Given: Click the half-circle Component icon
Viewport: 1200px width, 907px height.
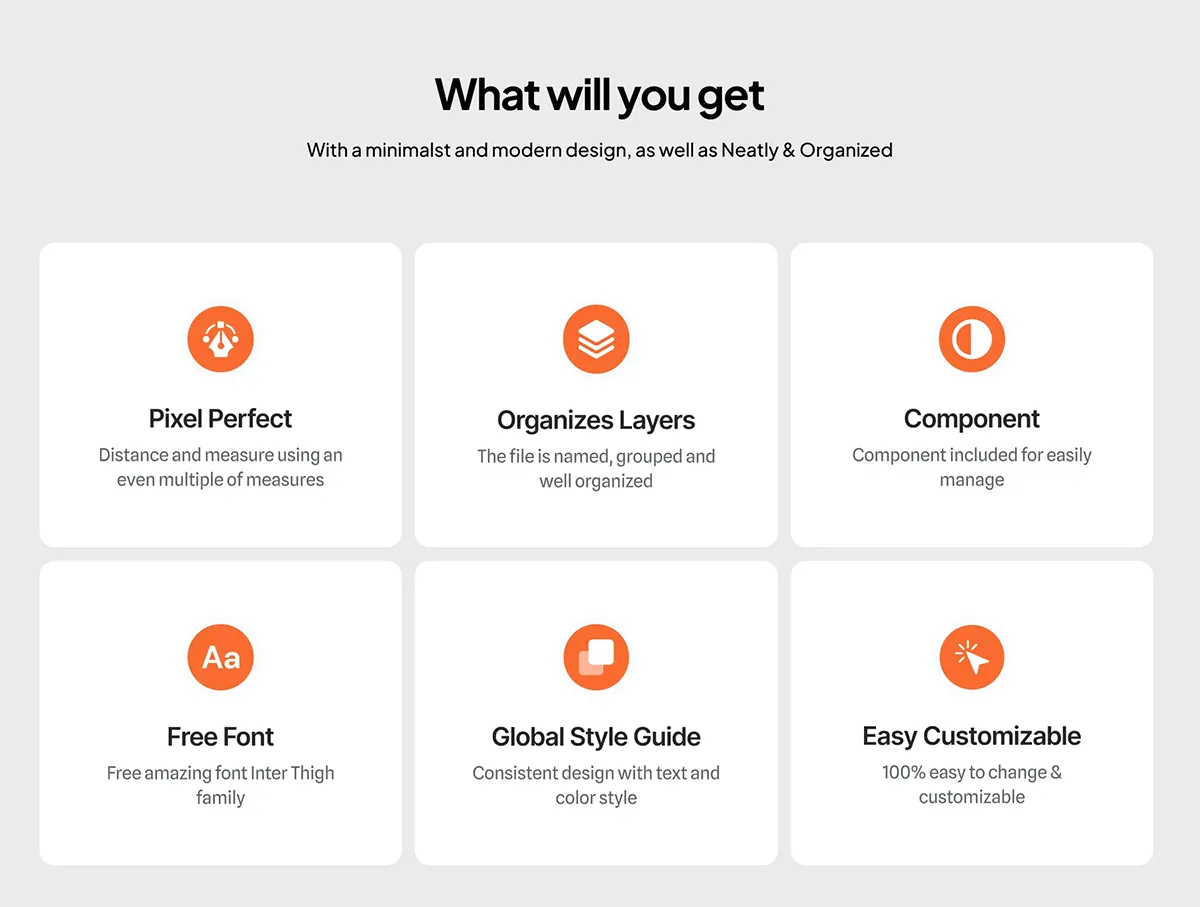Looking at the screenshot, I should [x=972, y=340].
